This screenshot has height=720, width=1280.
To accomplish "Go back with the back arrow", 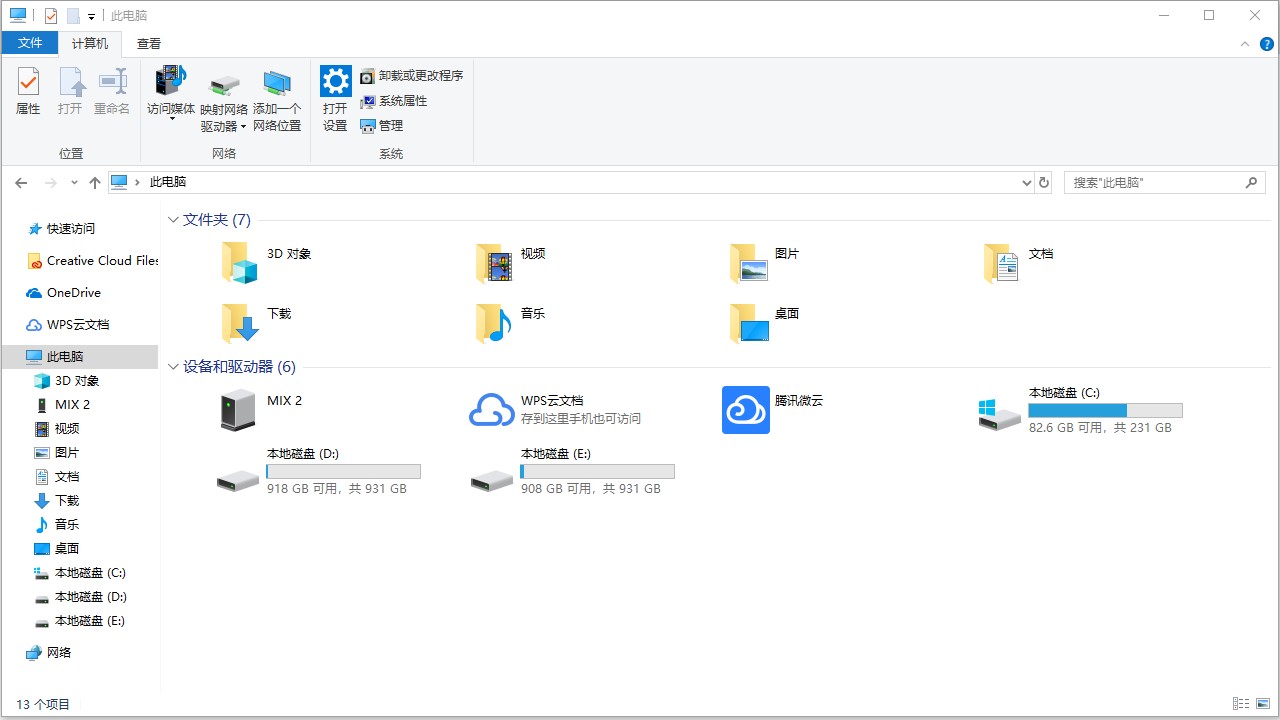I will tap(21, 183).
